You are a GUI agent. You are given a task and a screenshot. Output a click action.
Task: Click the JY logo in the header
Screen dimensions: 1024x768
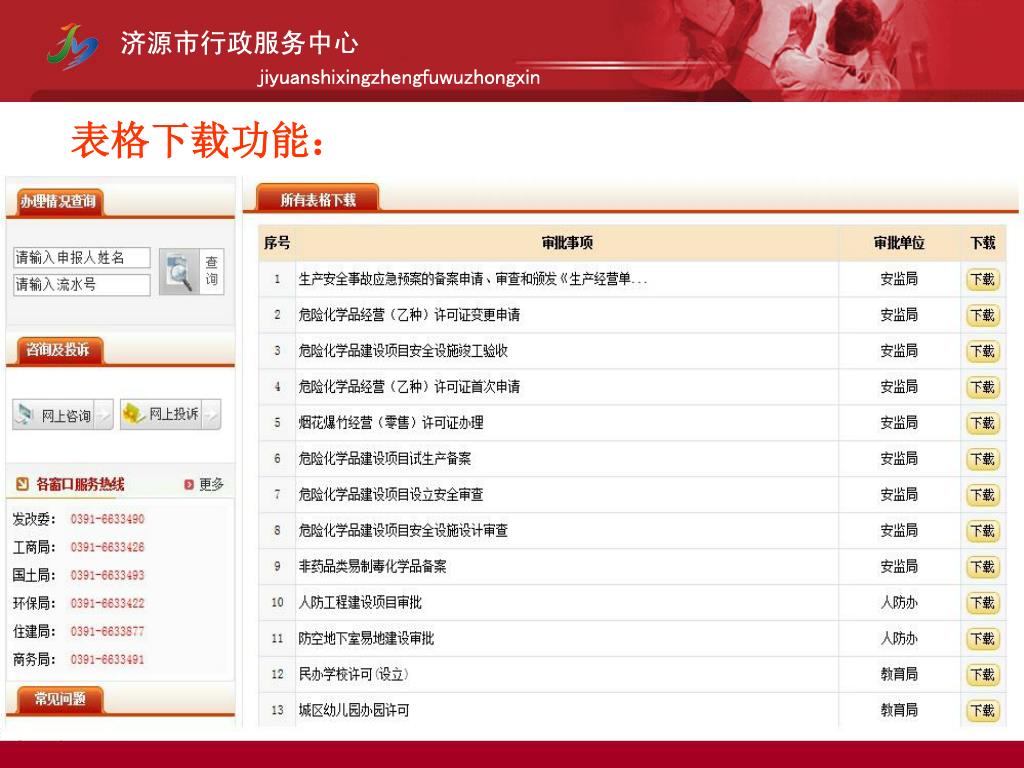[72, 46]
